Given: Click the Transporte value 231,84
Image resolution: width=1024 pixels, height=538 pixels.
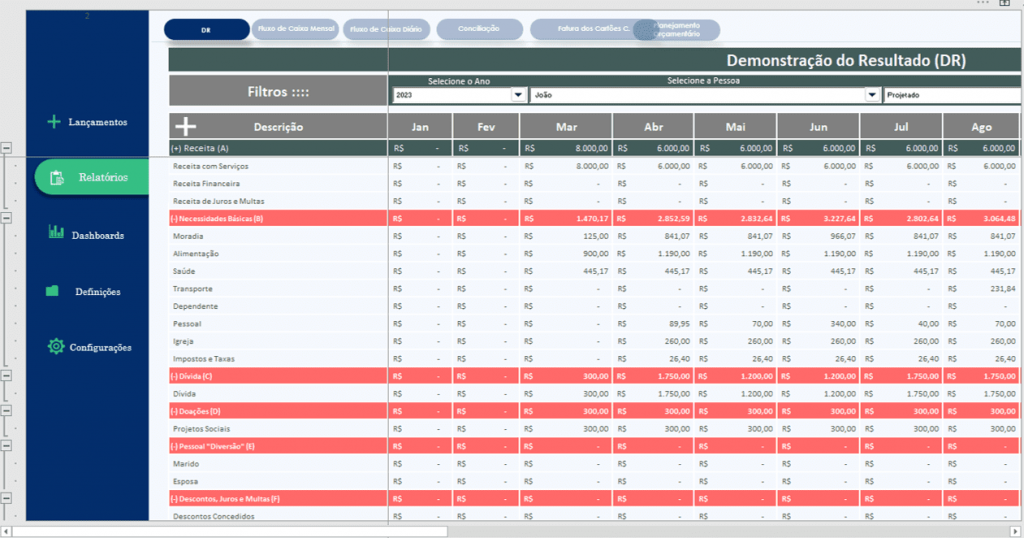Looking at the screenshot, I should (981, 289).
